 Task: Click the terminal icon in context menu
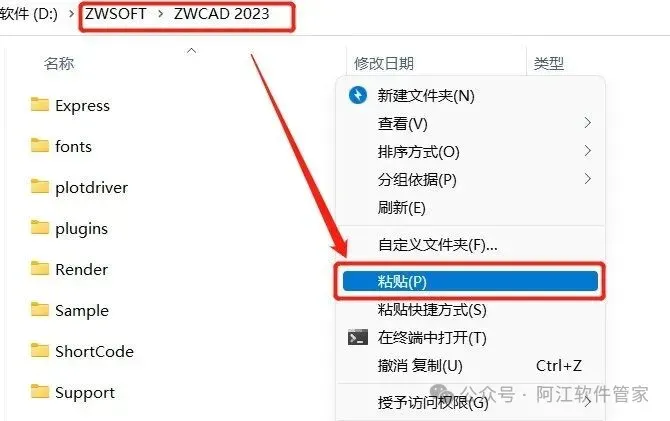point(358,338)
